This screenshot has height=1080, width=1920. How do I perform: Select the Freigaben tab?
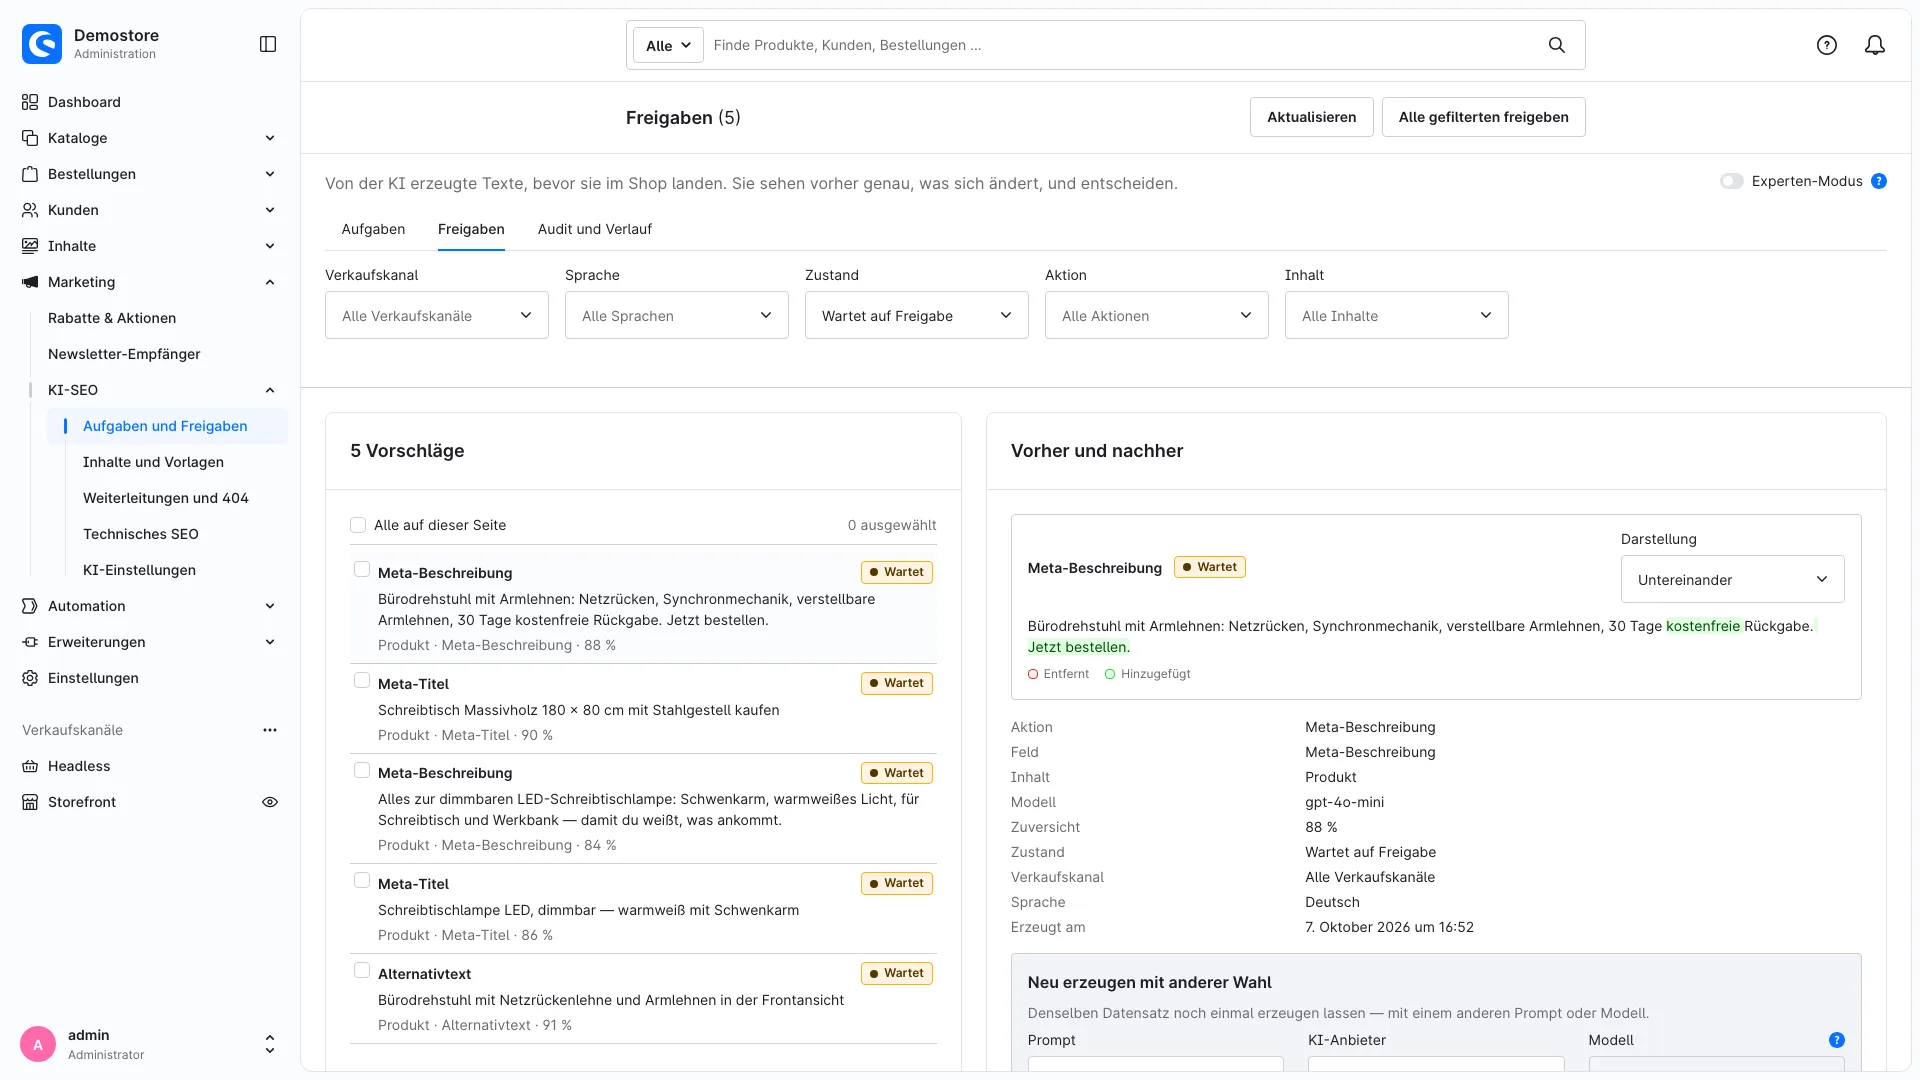click(x=471, y=229)
